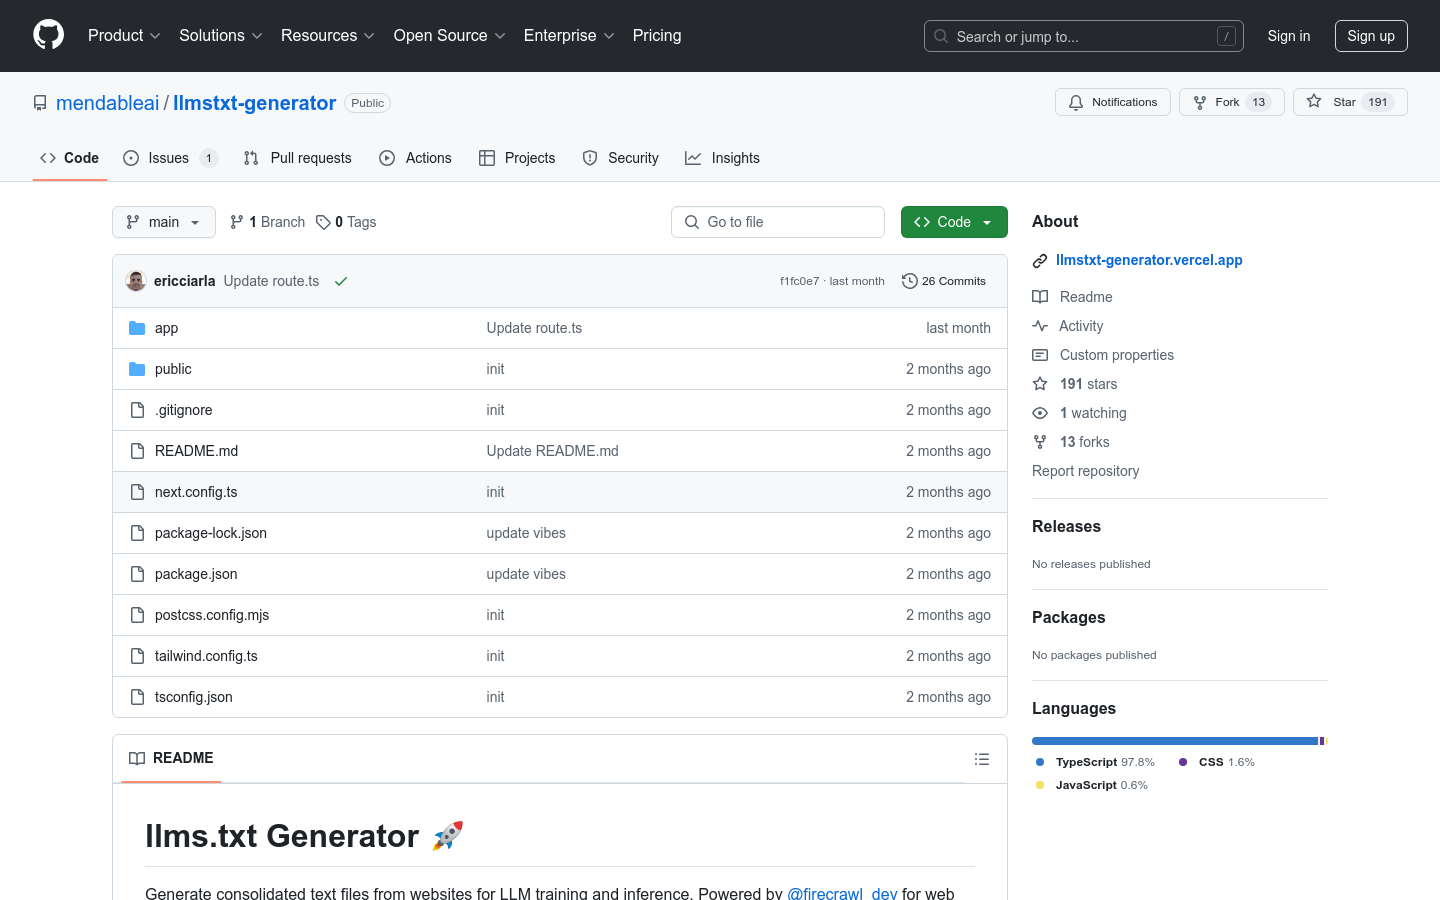Screen dimensions: 1440x900
Task: Click the next.config.ts file icon
Action: pyautogui.click(x=138, y=492)
